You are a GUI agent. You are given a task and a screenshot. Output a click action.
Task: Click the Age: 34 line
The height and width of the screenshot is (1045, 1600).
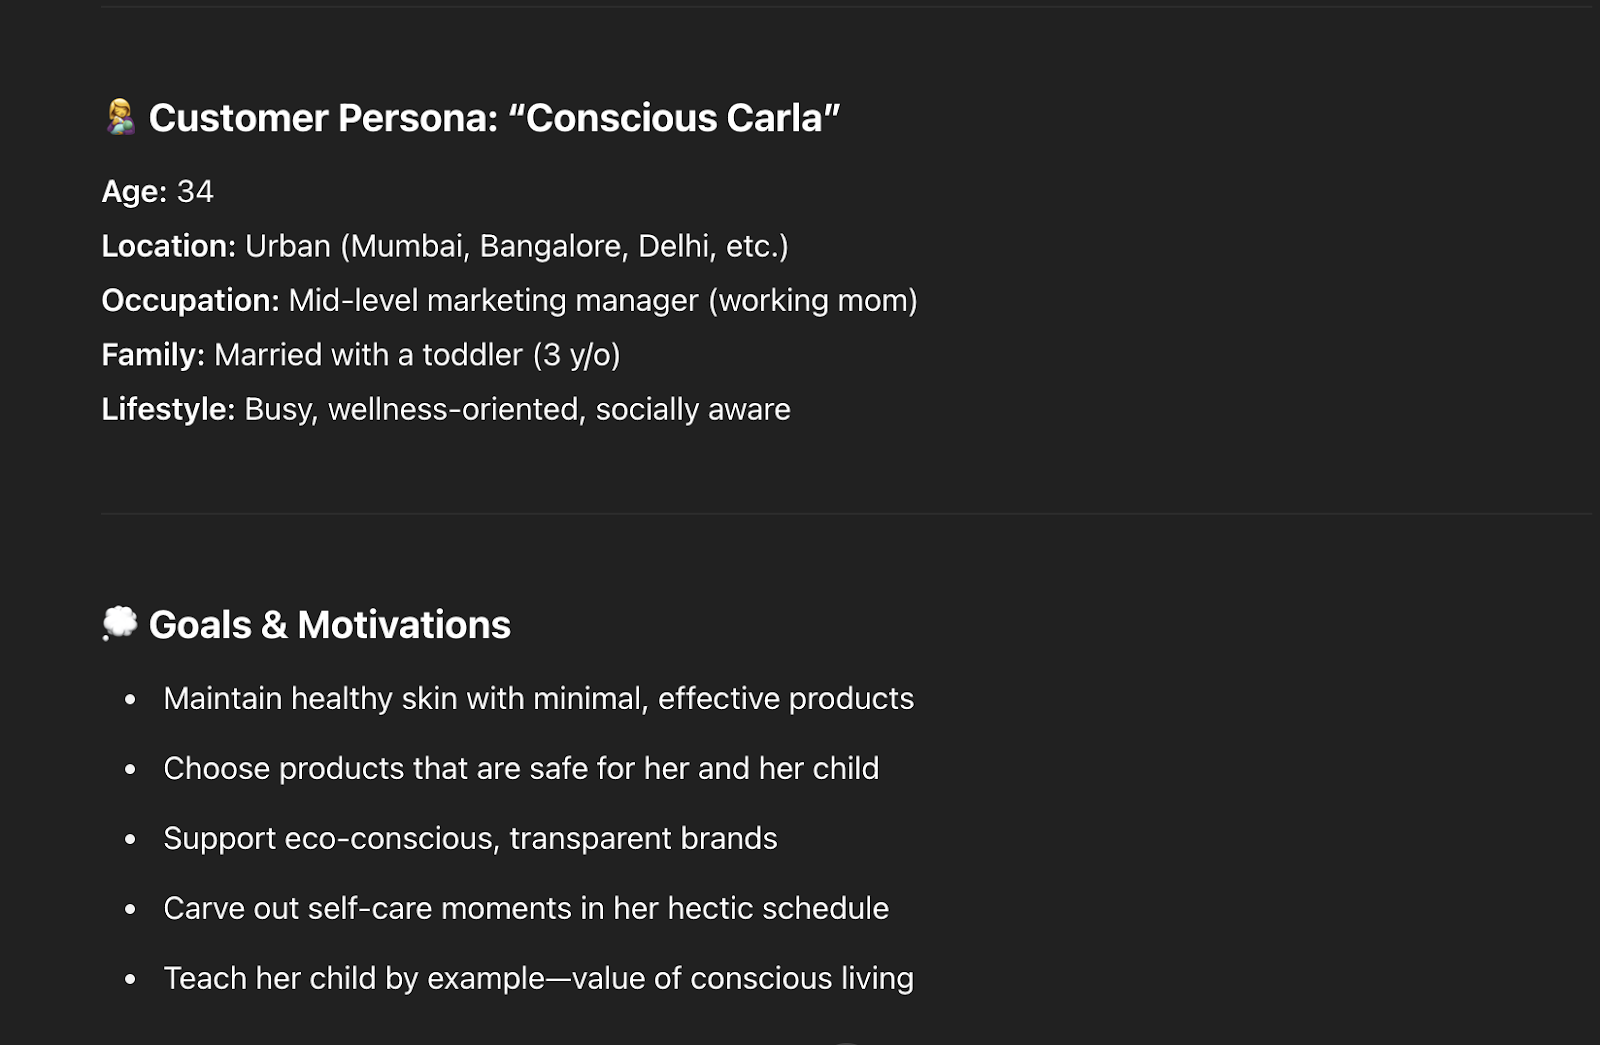pyautogui.click(x=157, y=191)
